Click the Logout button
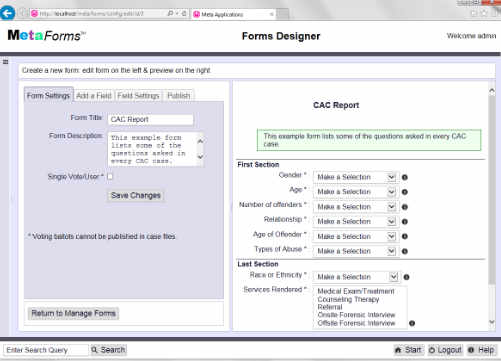 [446, 350]
